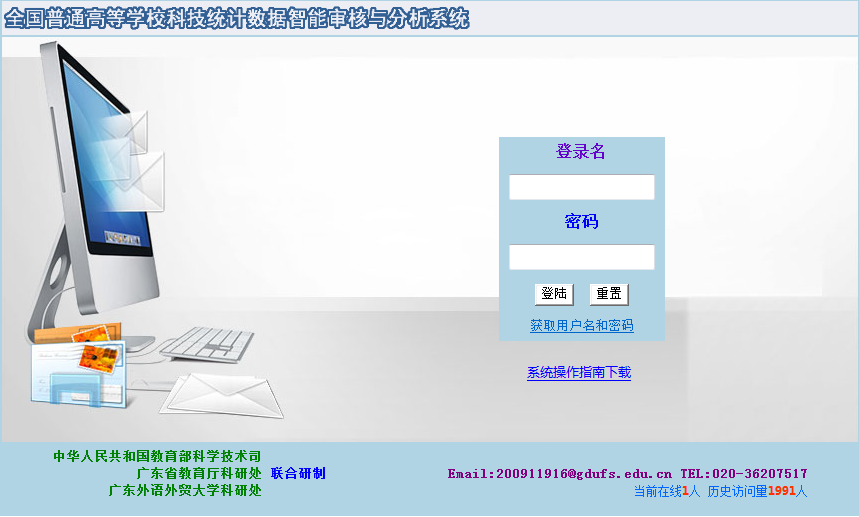Viewport: 859px width, 517px height.
Task: Open the 获取用户名和密码 link
Action: (x=581, y=326)
